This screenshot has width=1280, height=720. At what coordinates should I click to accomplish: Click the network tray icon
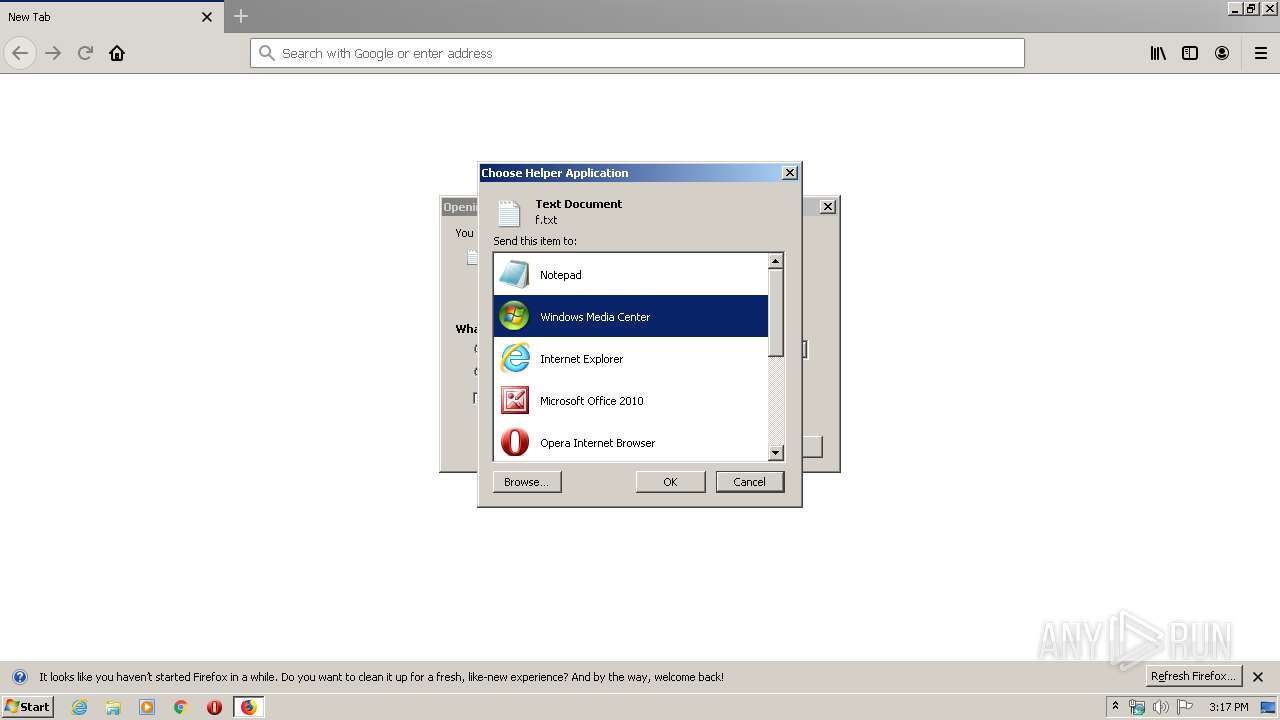coord(1137,707)
